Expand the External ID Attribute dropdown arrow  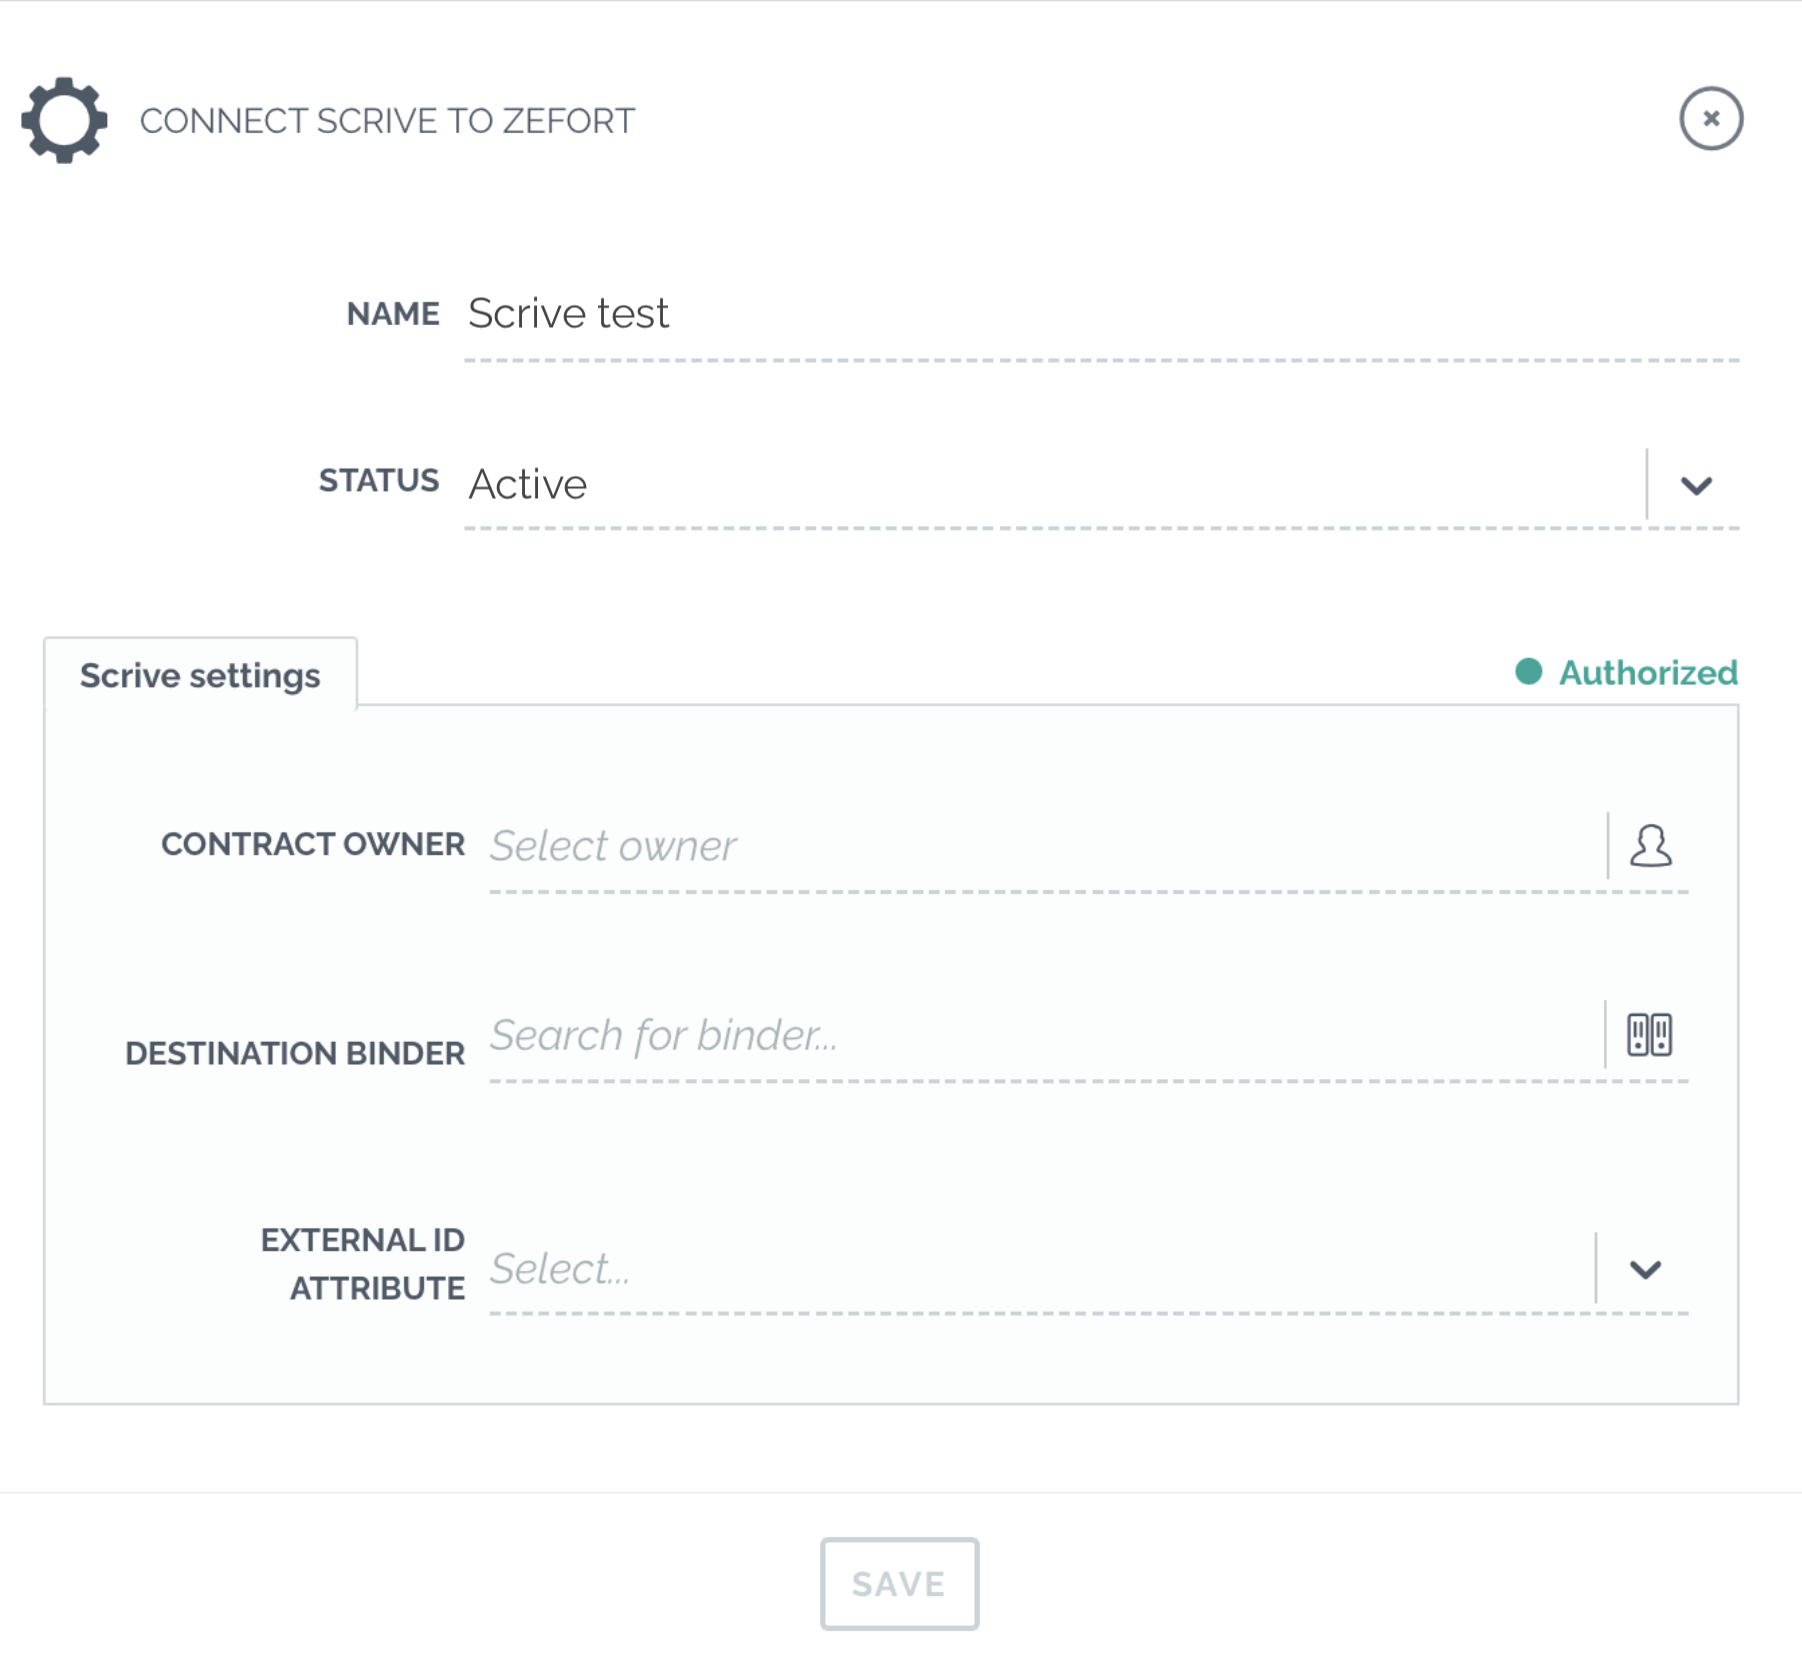[1645, 1270]
